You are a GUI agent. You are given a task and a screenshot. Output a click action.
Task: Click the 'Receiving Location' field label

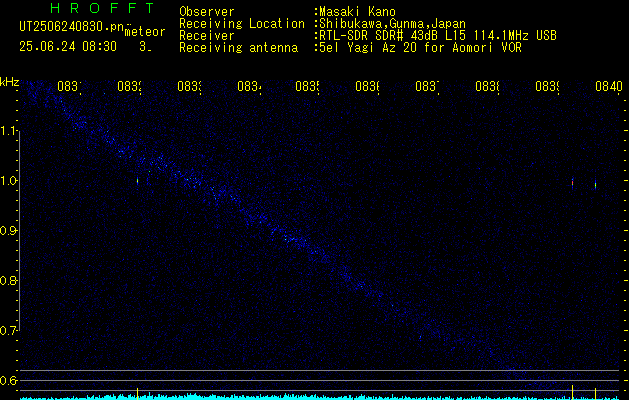[x=242, y=24]
